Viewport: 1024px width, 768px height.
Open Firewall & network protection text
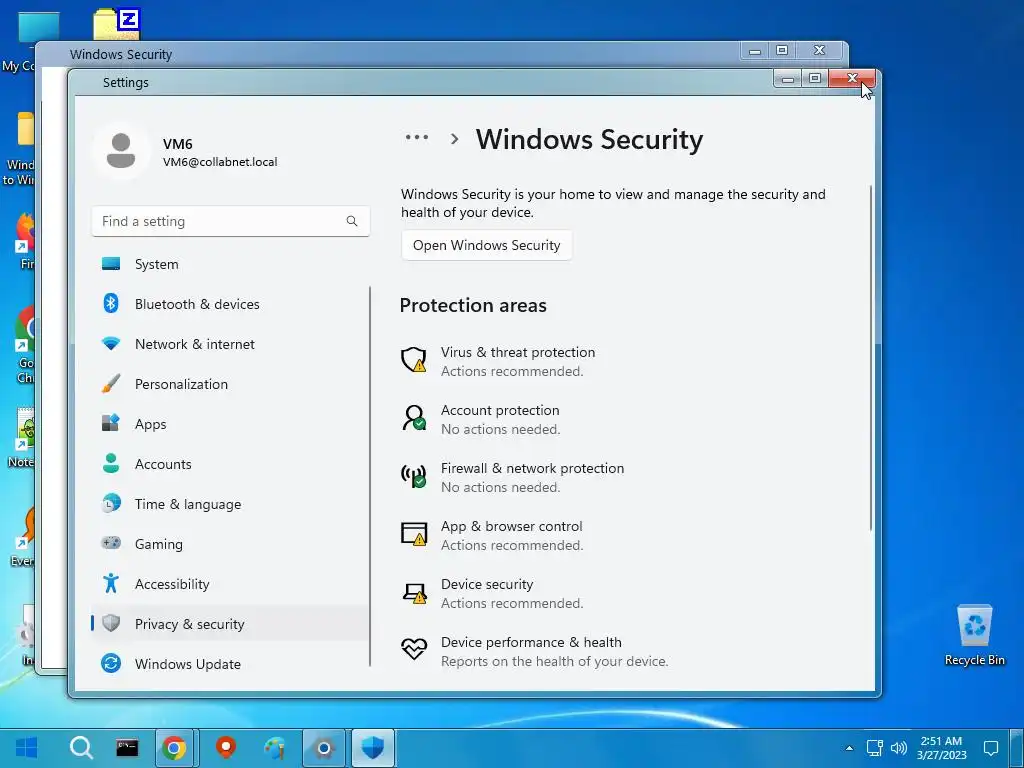click(x=532, y=468)
